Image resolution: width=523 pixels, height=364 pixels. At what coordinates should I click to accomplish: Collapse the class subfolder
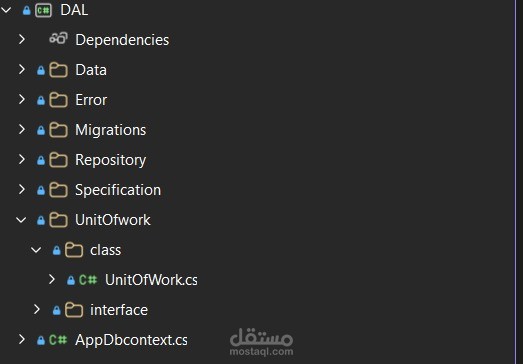click(36, 250)
